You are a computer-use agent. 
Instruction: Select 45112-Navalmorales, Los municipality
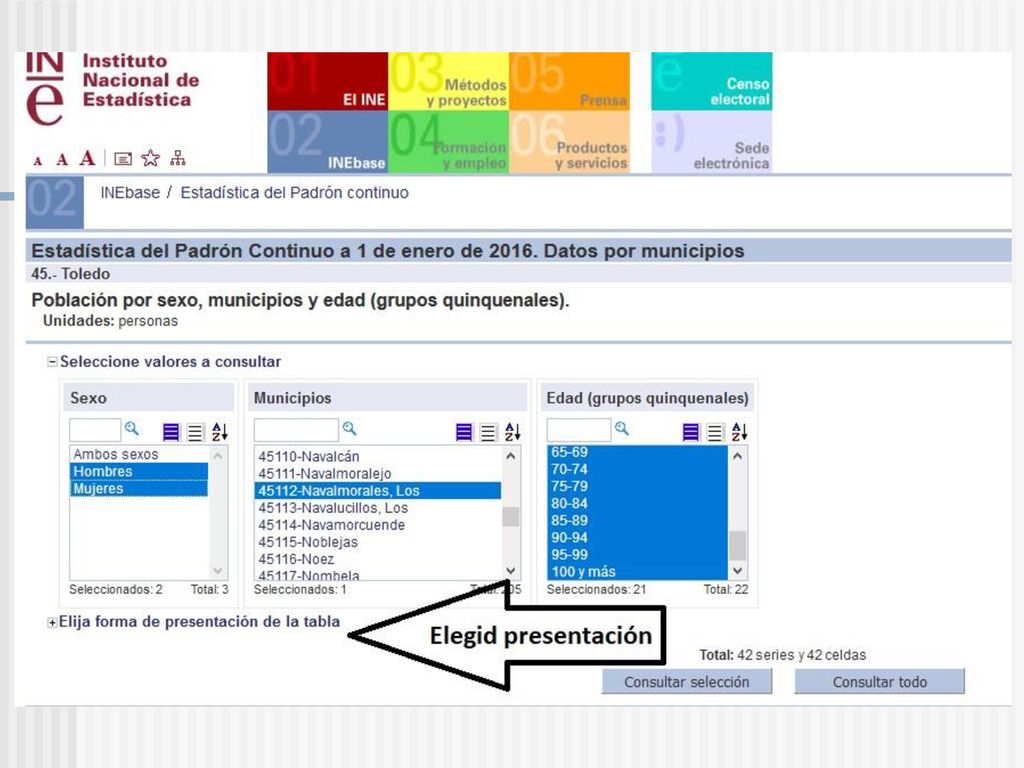click(x=377, y=490)
